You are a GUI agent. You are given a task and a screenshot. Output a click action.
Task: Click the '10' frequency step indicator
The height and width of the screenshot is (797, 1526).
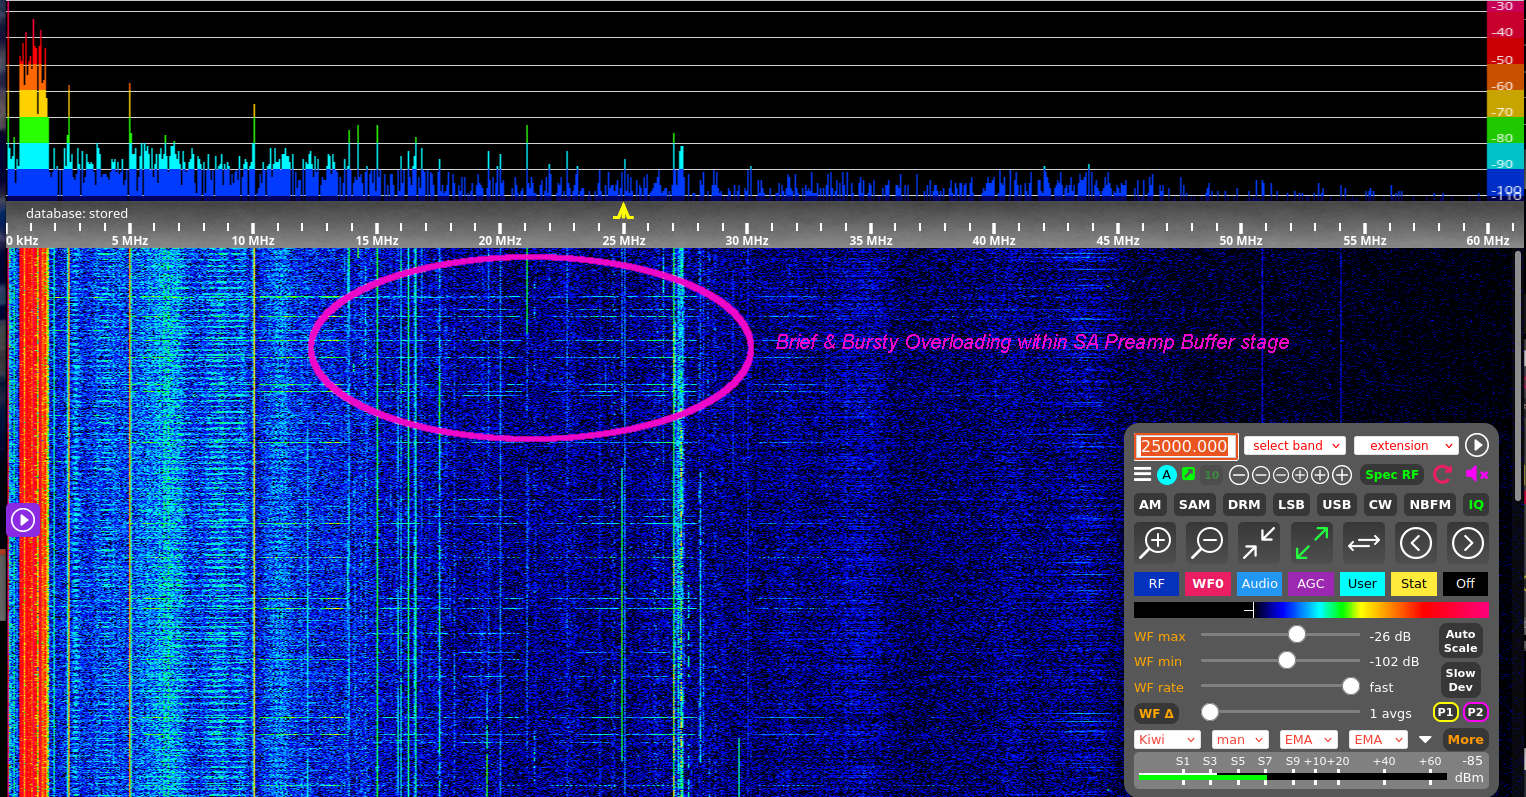pyautogui.click(x=1212, y=475)
